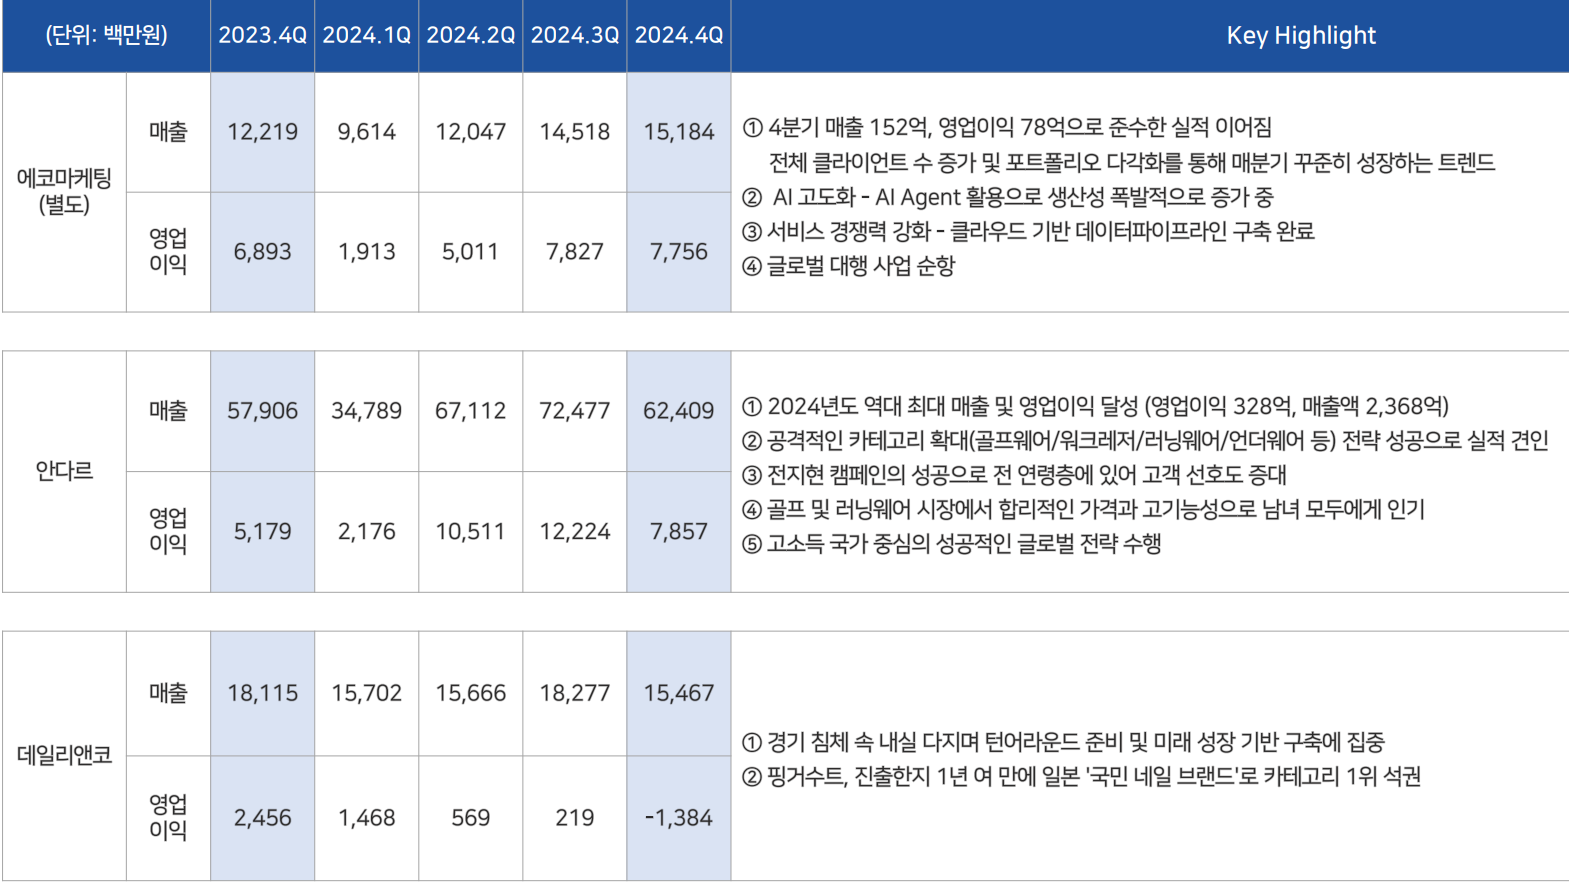This screenshot has height=883, width=1569.
Task: Click the negative value -1,384
Action: point(678,818)
